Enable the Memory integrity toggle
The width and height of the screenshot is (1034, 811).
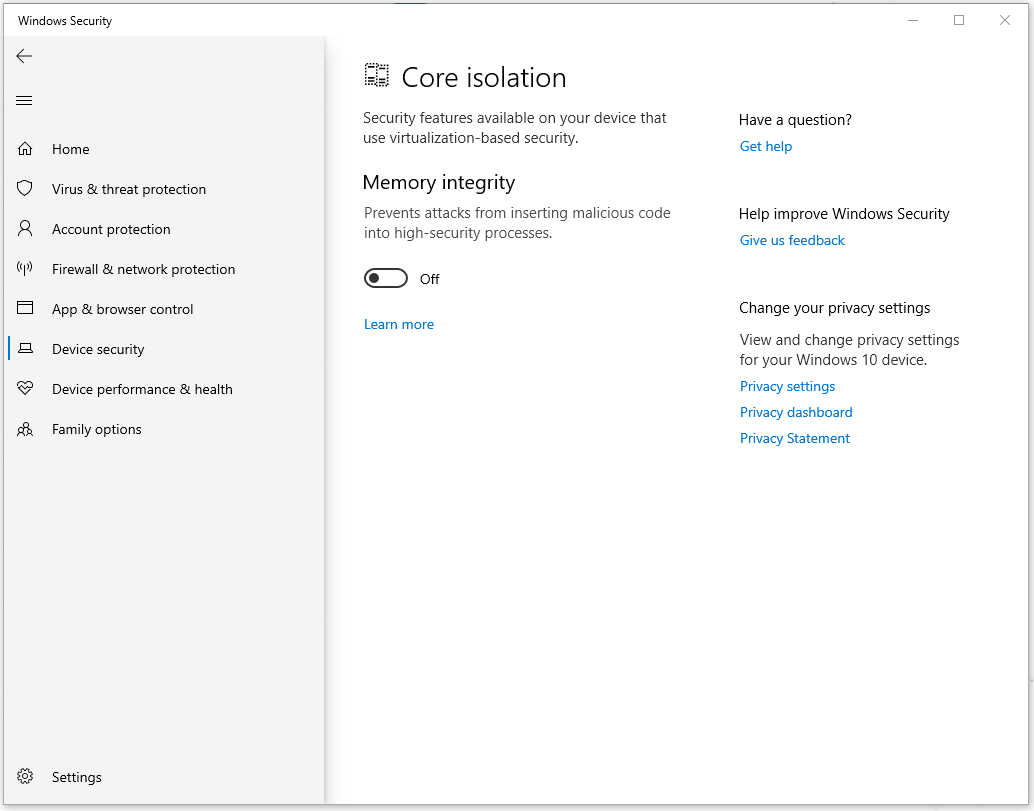tap(386, 278)
